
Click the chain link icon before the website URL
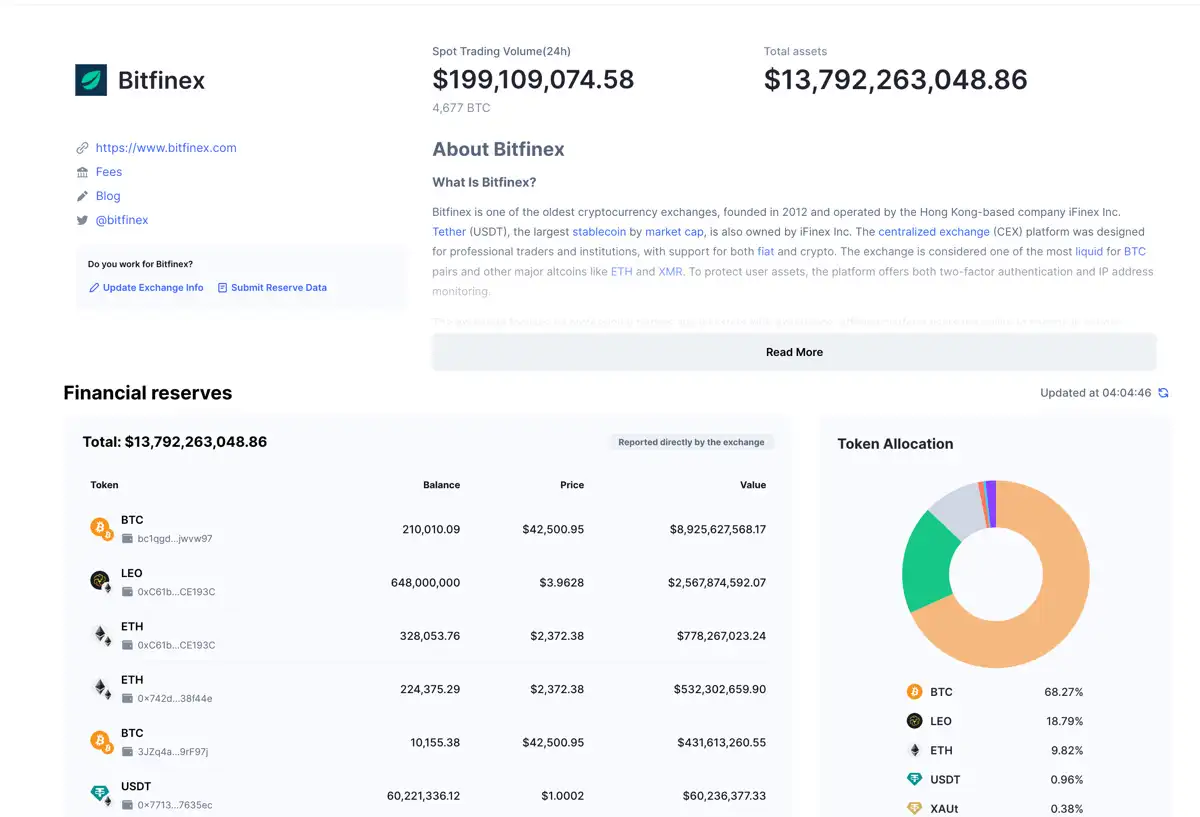coord(83,147)
